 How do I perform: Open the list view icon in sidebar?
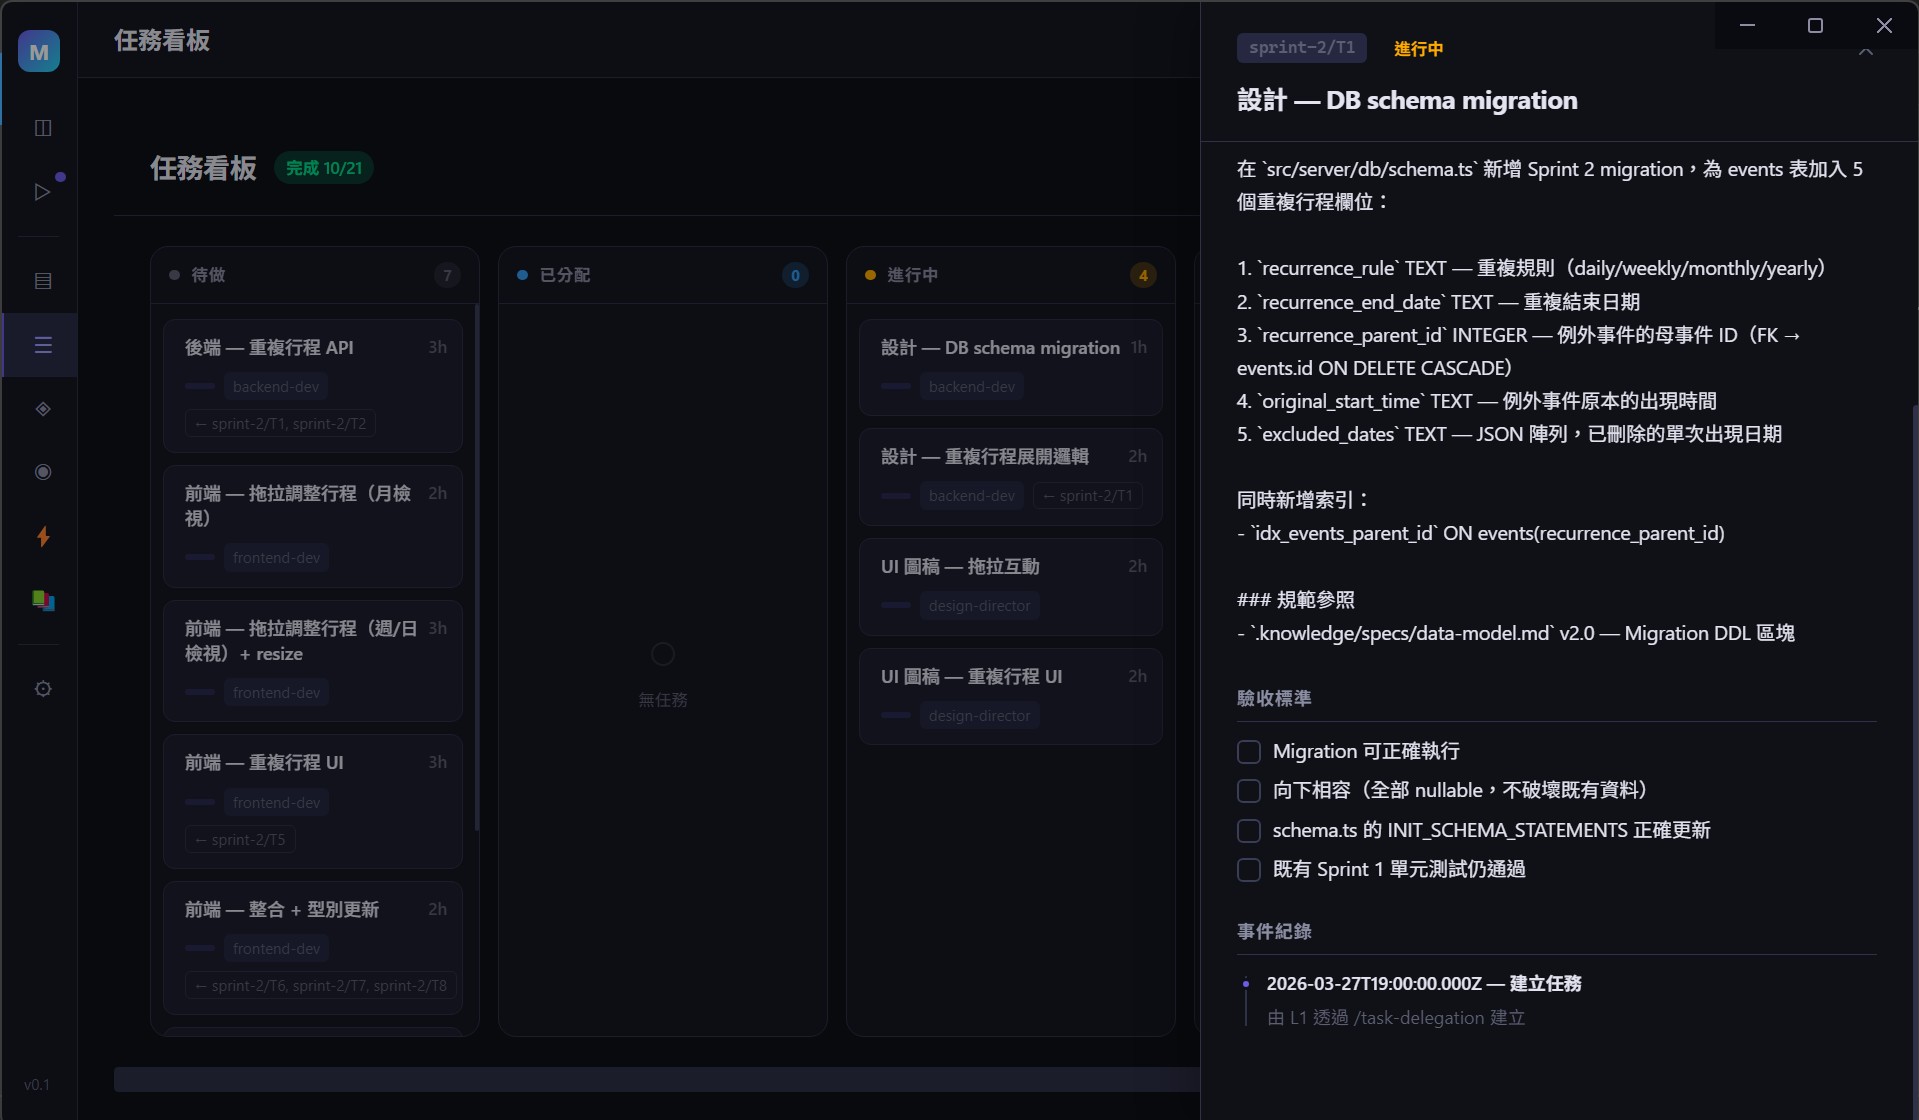coord(42,280)
